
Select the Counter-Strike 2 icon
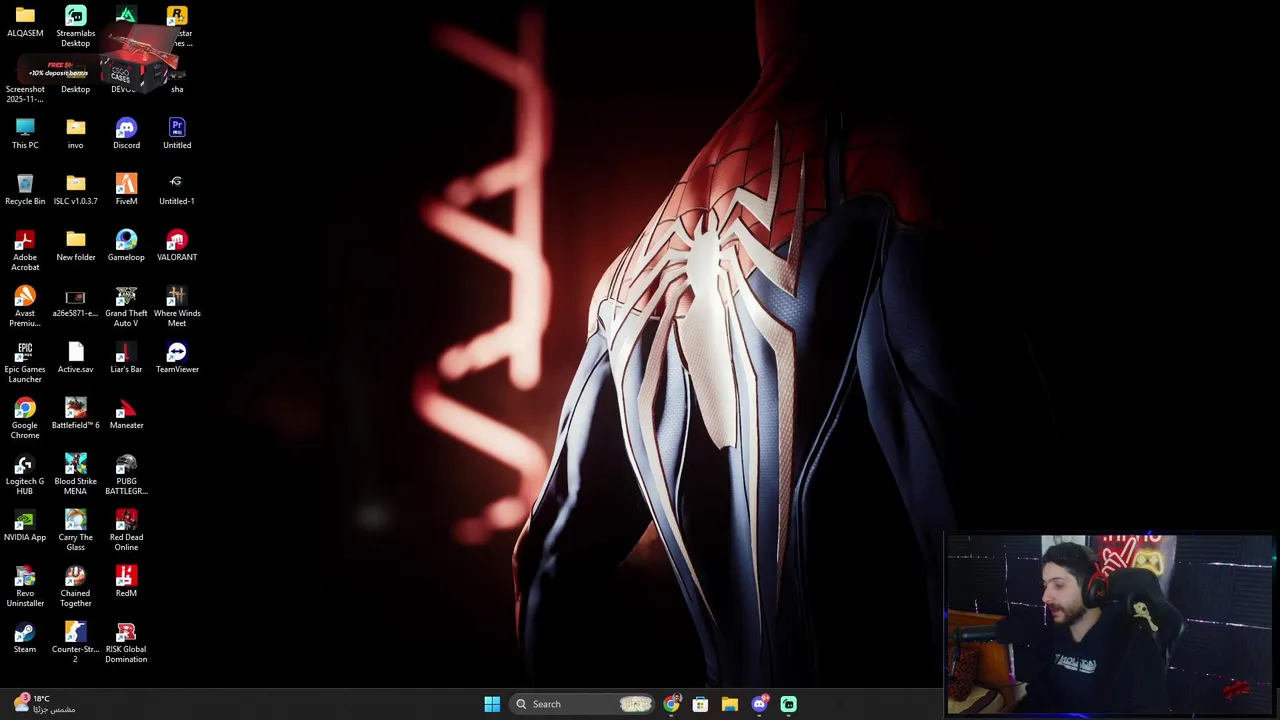(76, 642)
